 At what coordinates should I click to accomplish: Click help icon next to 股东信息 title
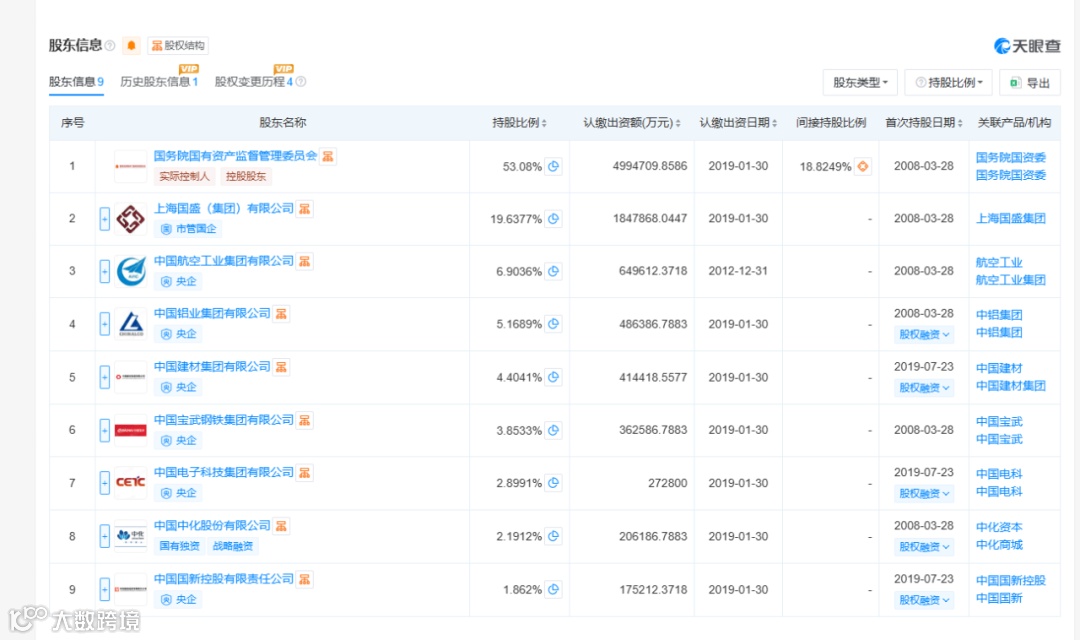[110, 45]
